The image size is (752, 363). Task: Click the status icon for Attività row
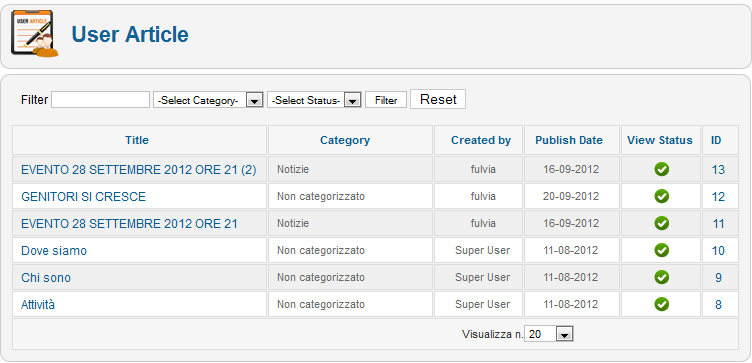tap(661, 304)
